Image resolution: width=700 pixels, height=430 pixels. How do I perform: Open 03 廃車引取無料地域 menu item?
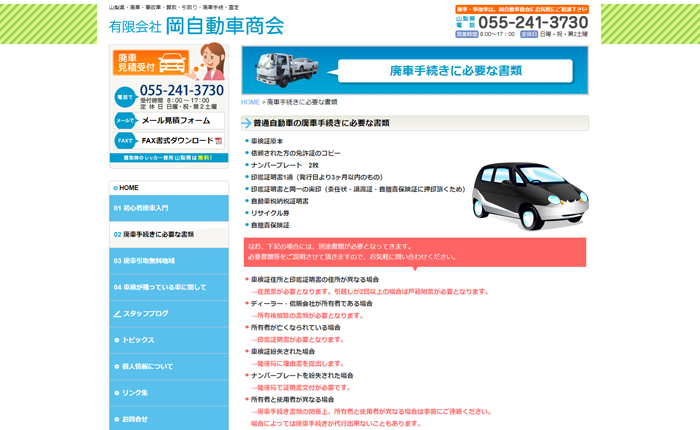tap(169, 261)
